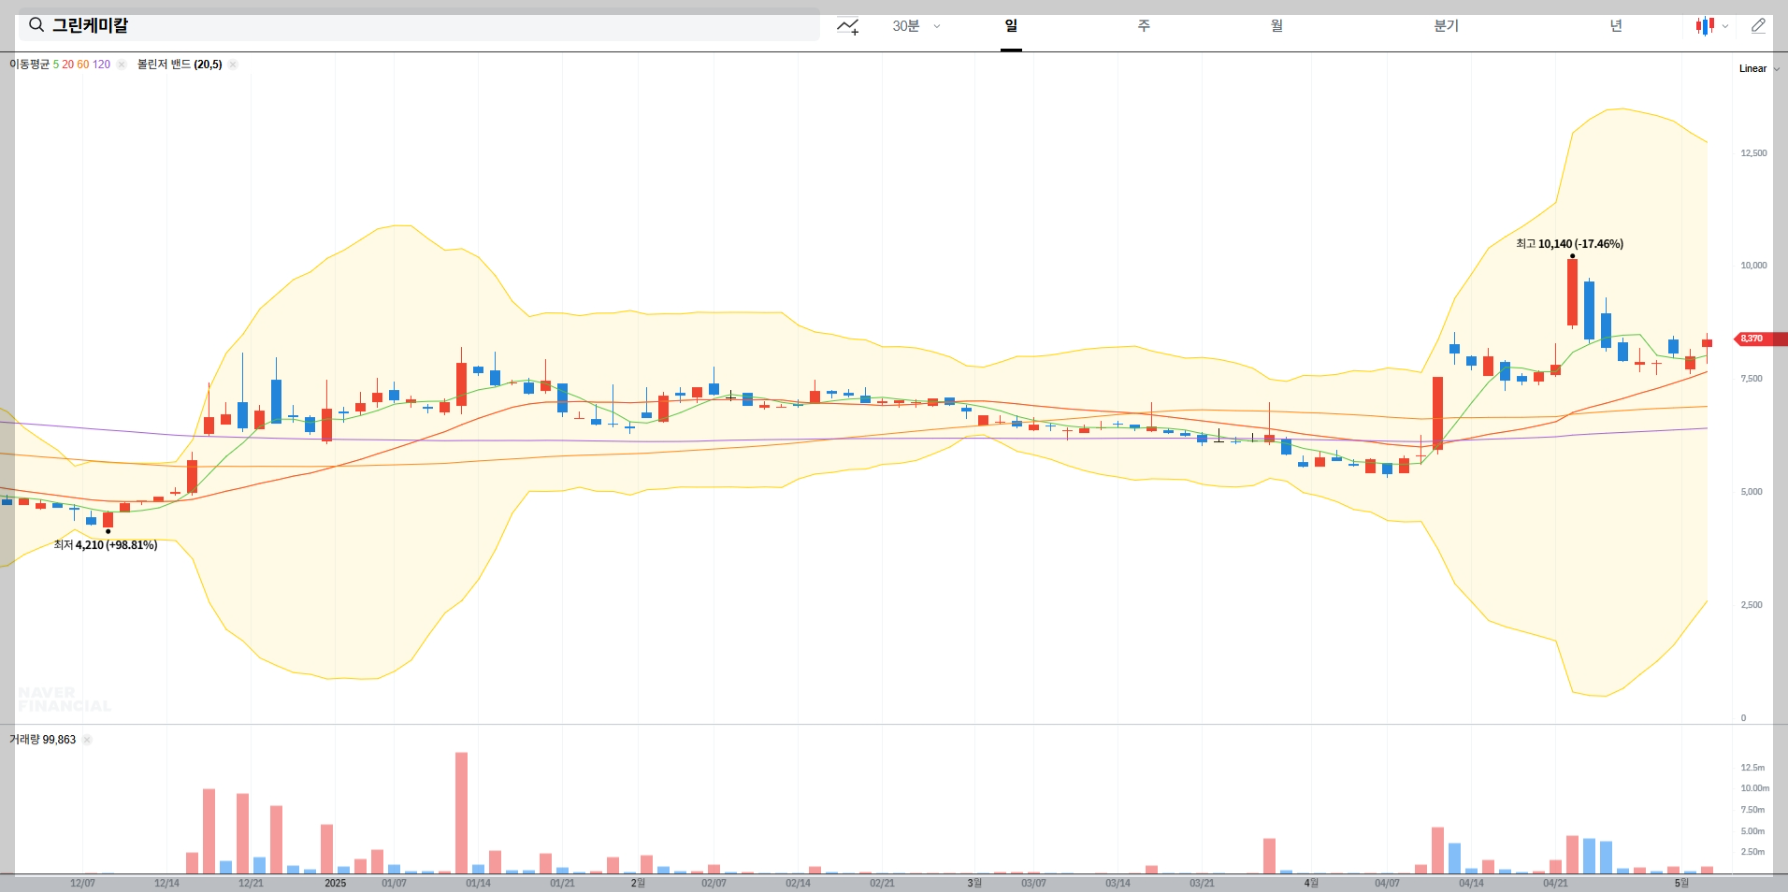
Task: Open the add indicator chart icon
Action: [848, 26]
